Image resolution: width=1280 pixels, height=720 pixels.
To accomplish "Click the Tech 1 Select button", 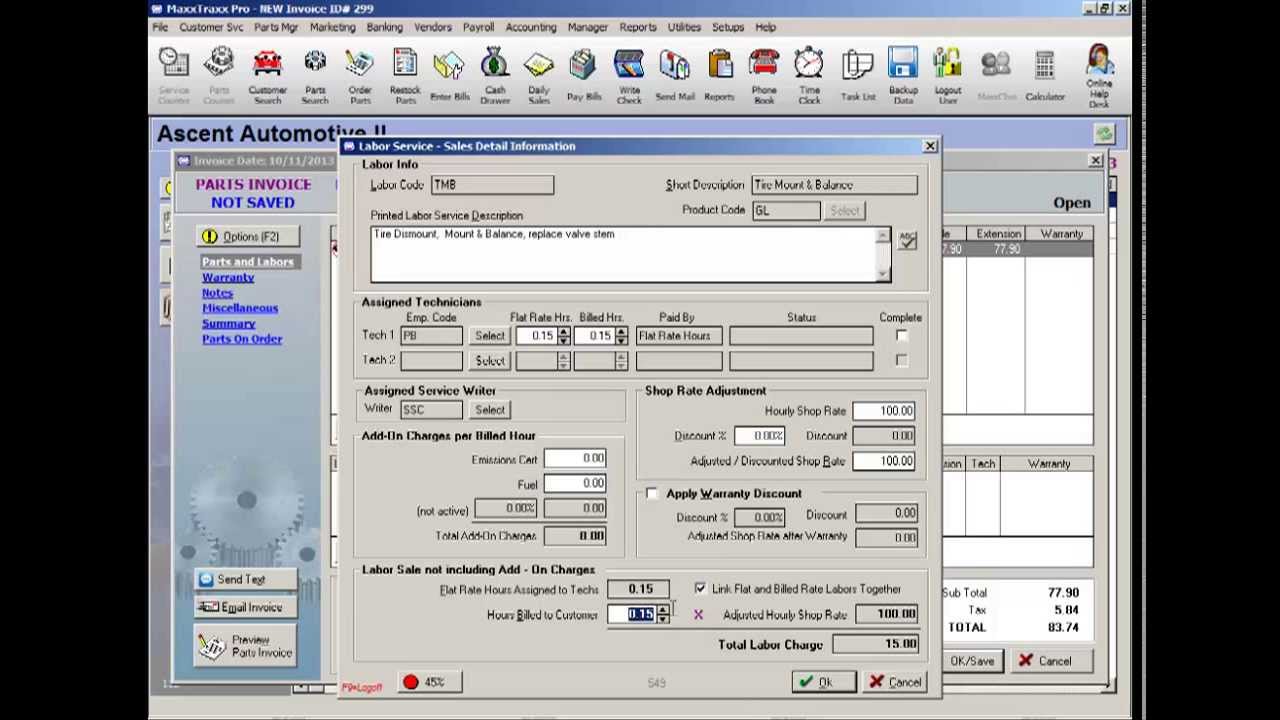I will point(490,336).
